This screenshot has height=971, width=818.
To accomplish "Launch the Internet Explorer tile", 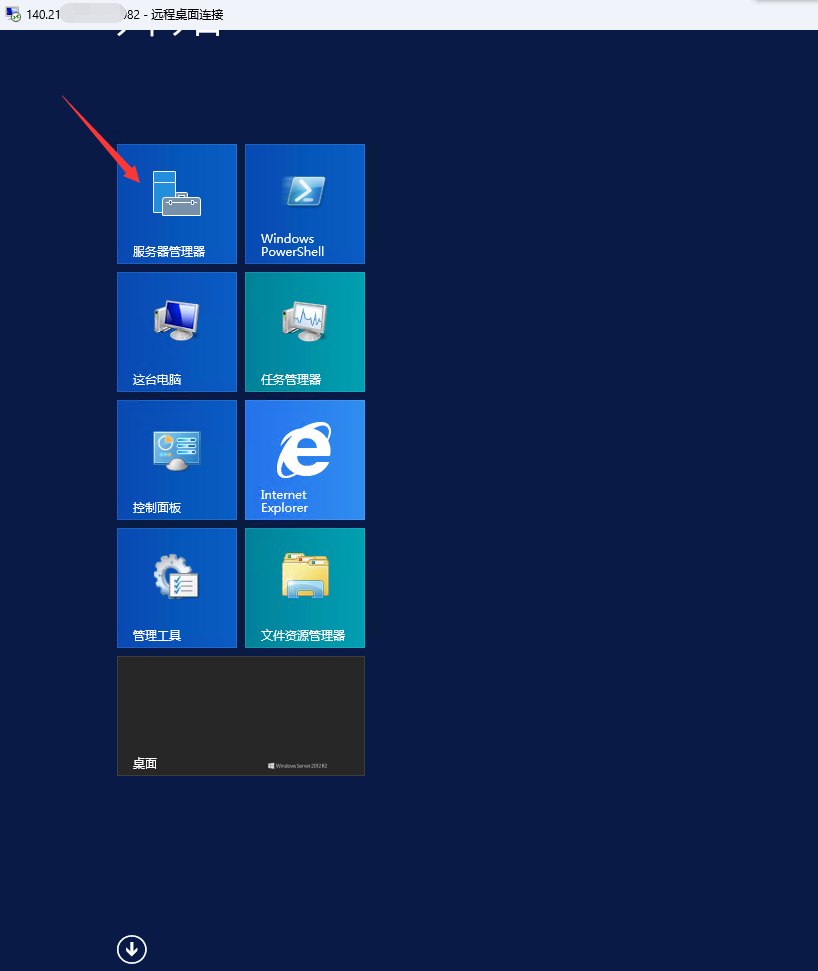I will click(x=305, y=460).
